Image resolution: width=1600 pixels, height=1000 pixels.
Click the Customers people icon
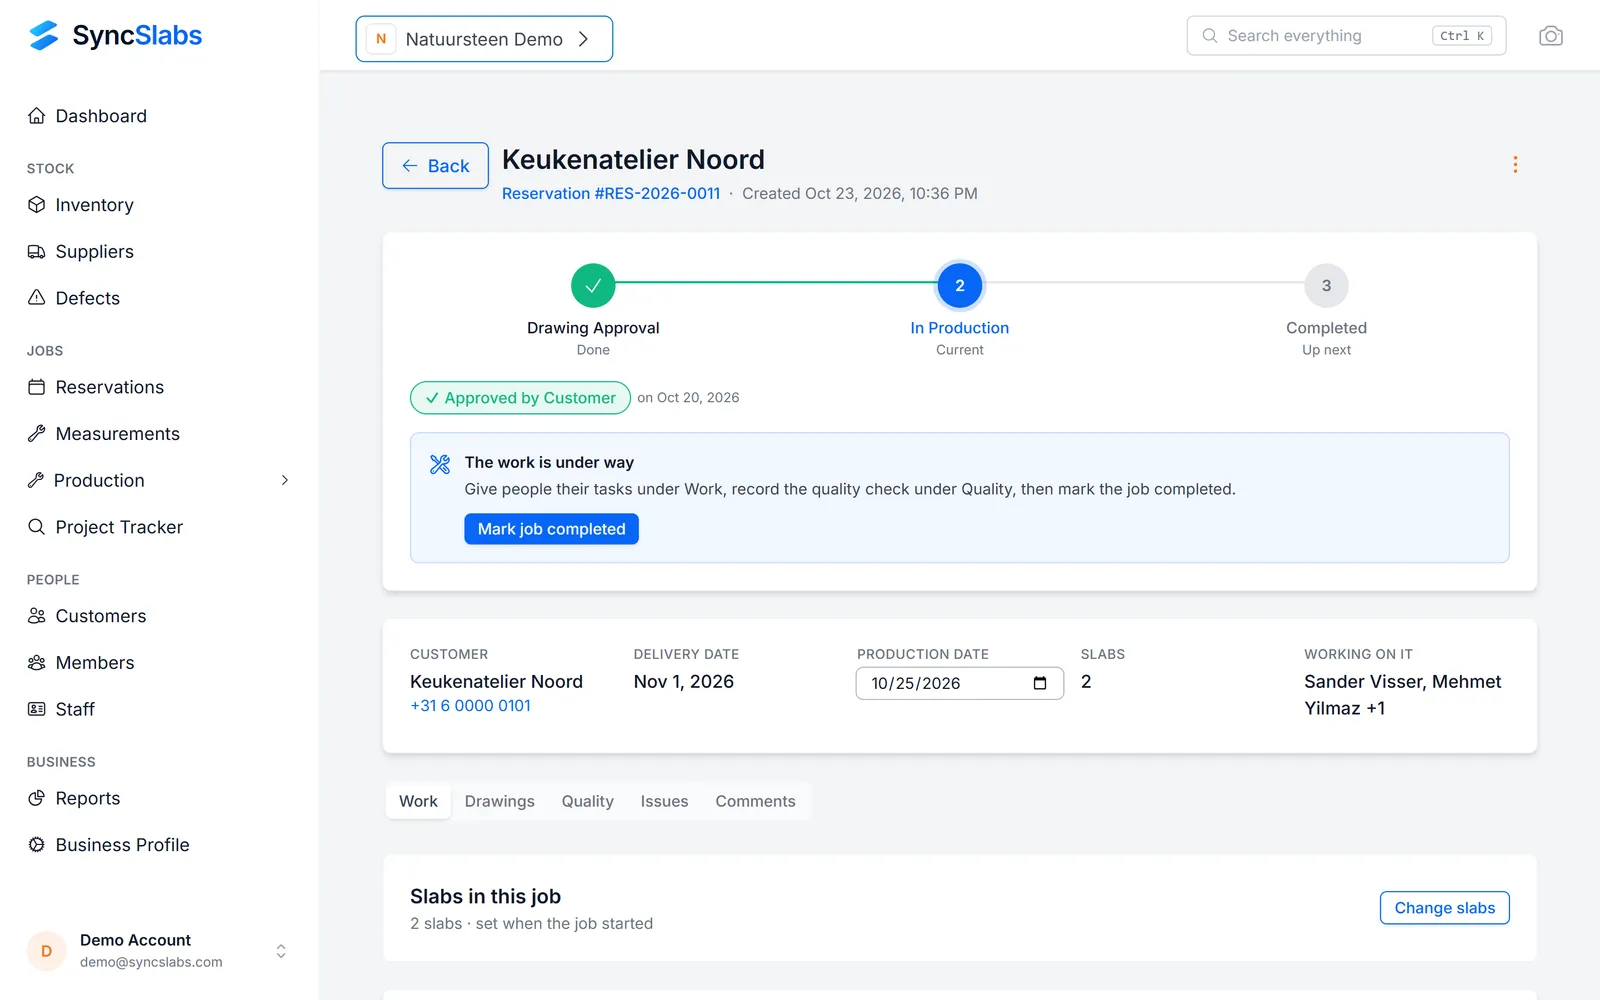[x=37, y=616]
